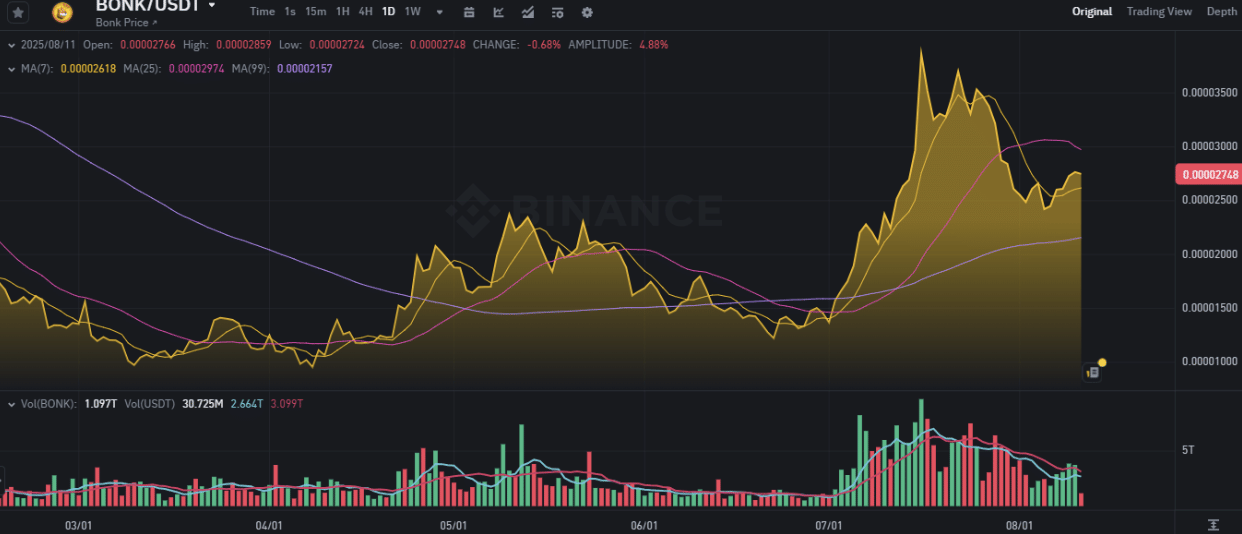Click the volume MA value 2.664T

(x=246, y=404)
